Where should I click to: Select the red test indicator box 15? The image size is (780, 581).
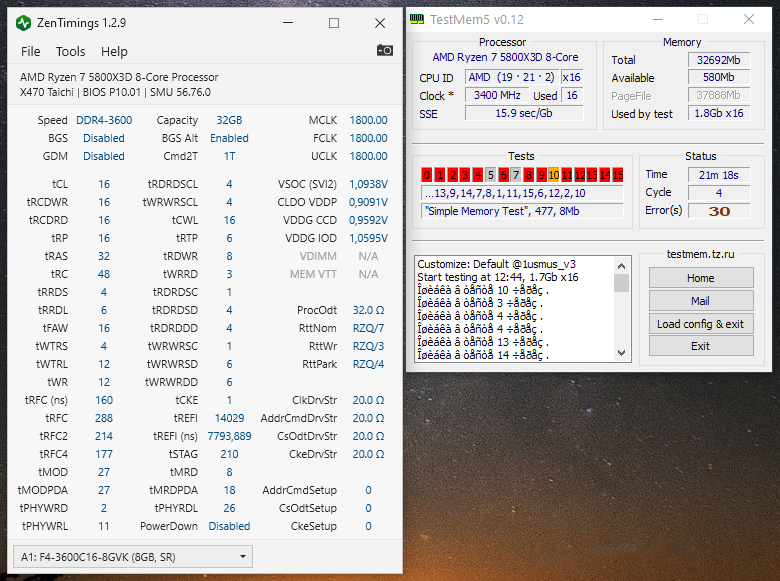(618, 175)
